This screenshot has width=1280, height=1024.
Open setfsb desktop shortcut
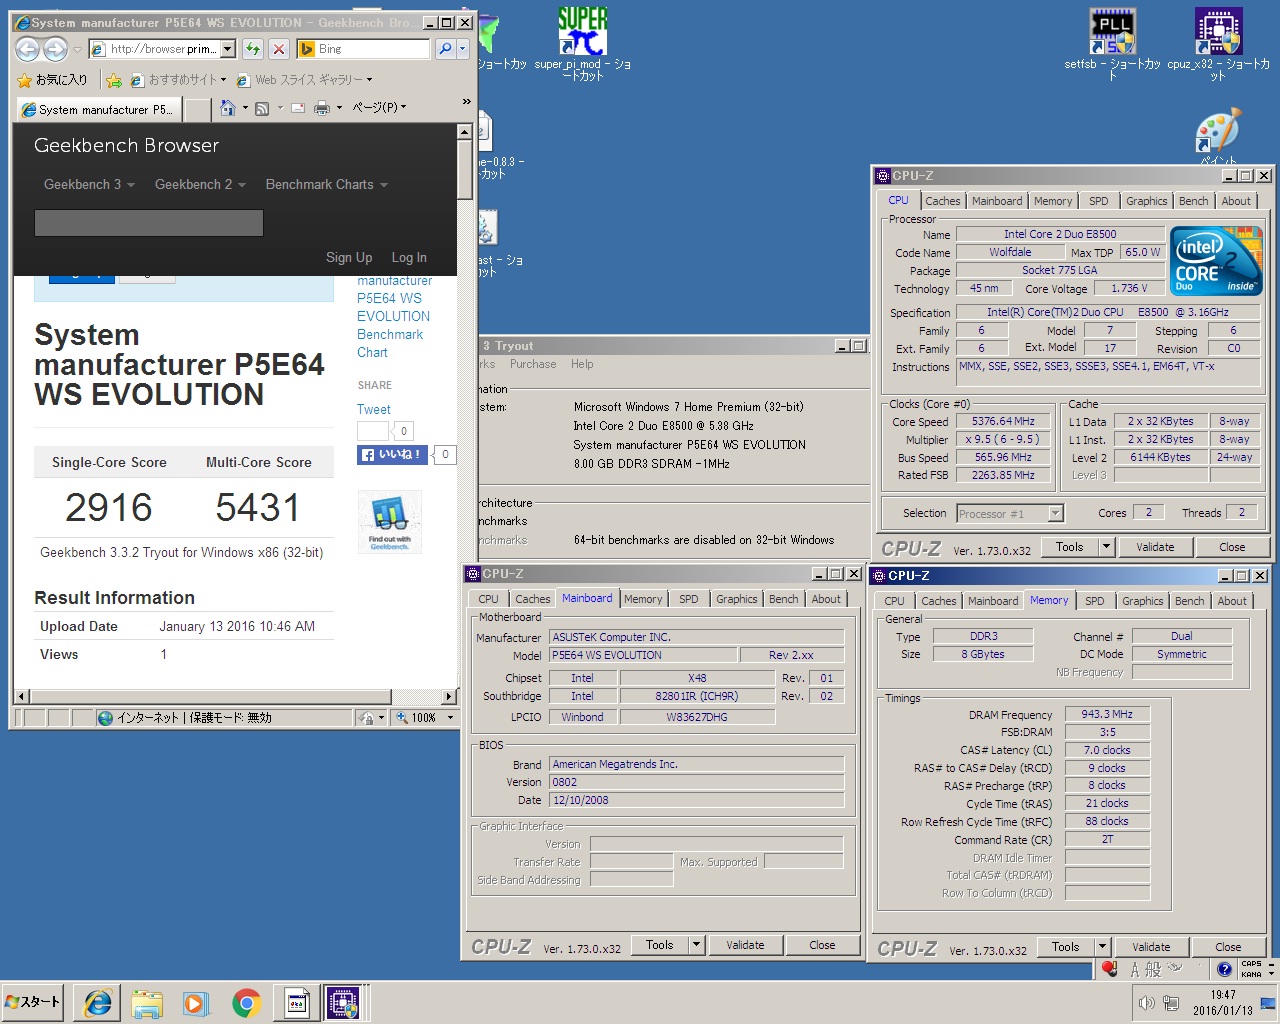[x=1112, y=45]
